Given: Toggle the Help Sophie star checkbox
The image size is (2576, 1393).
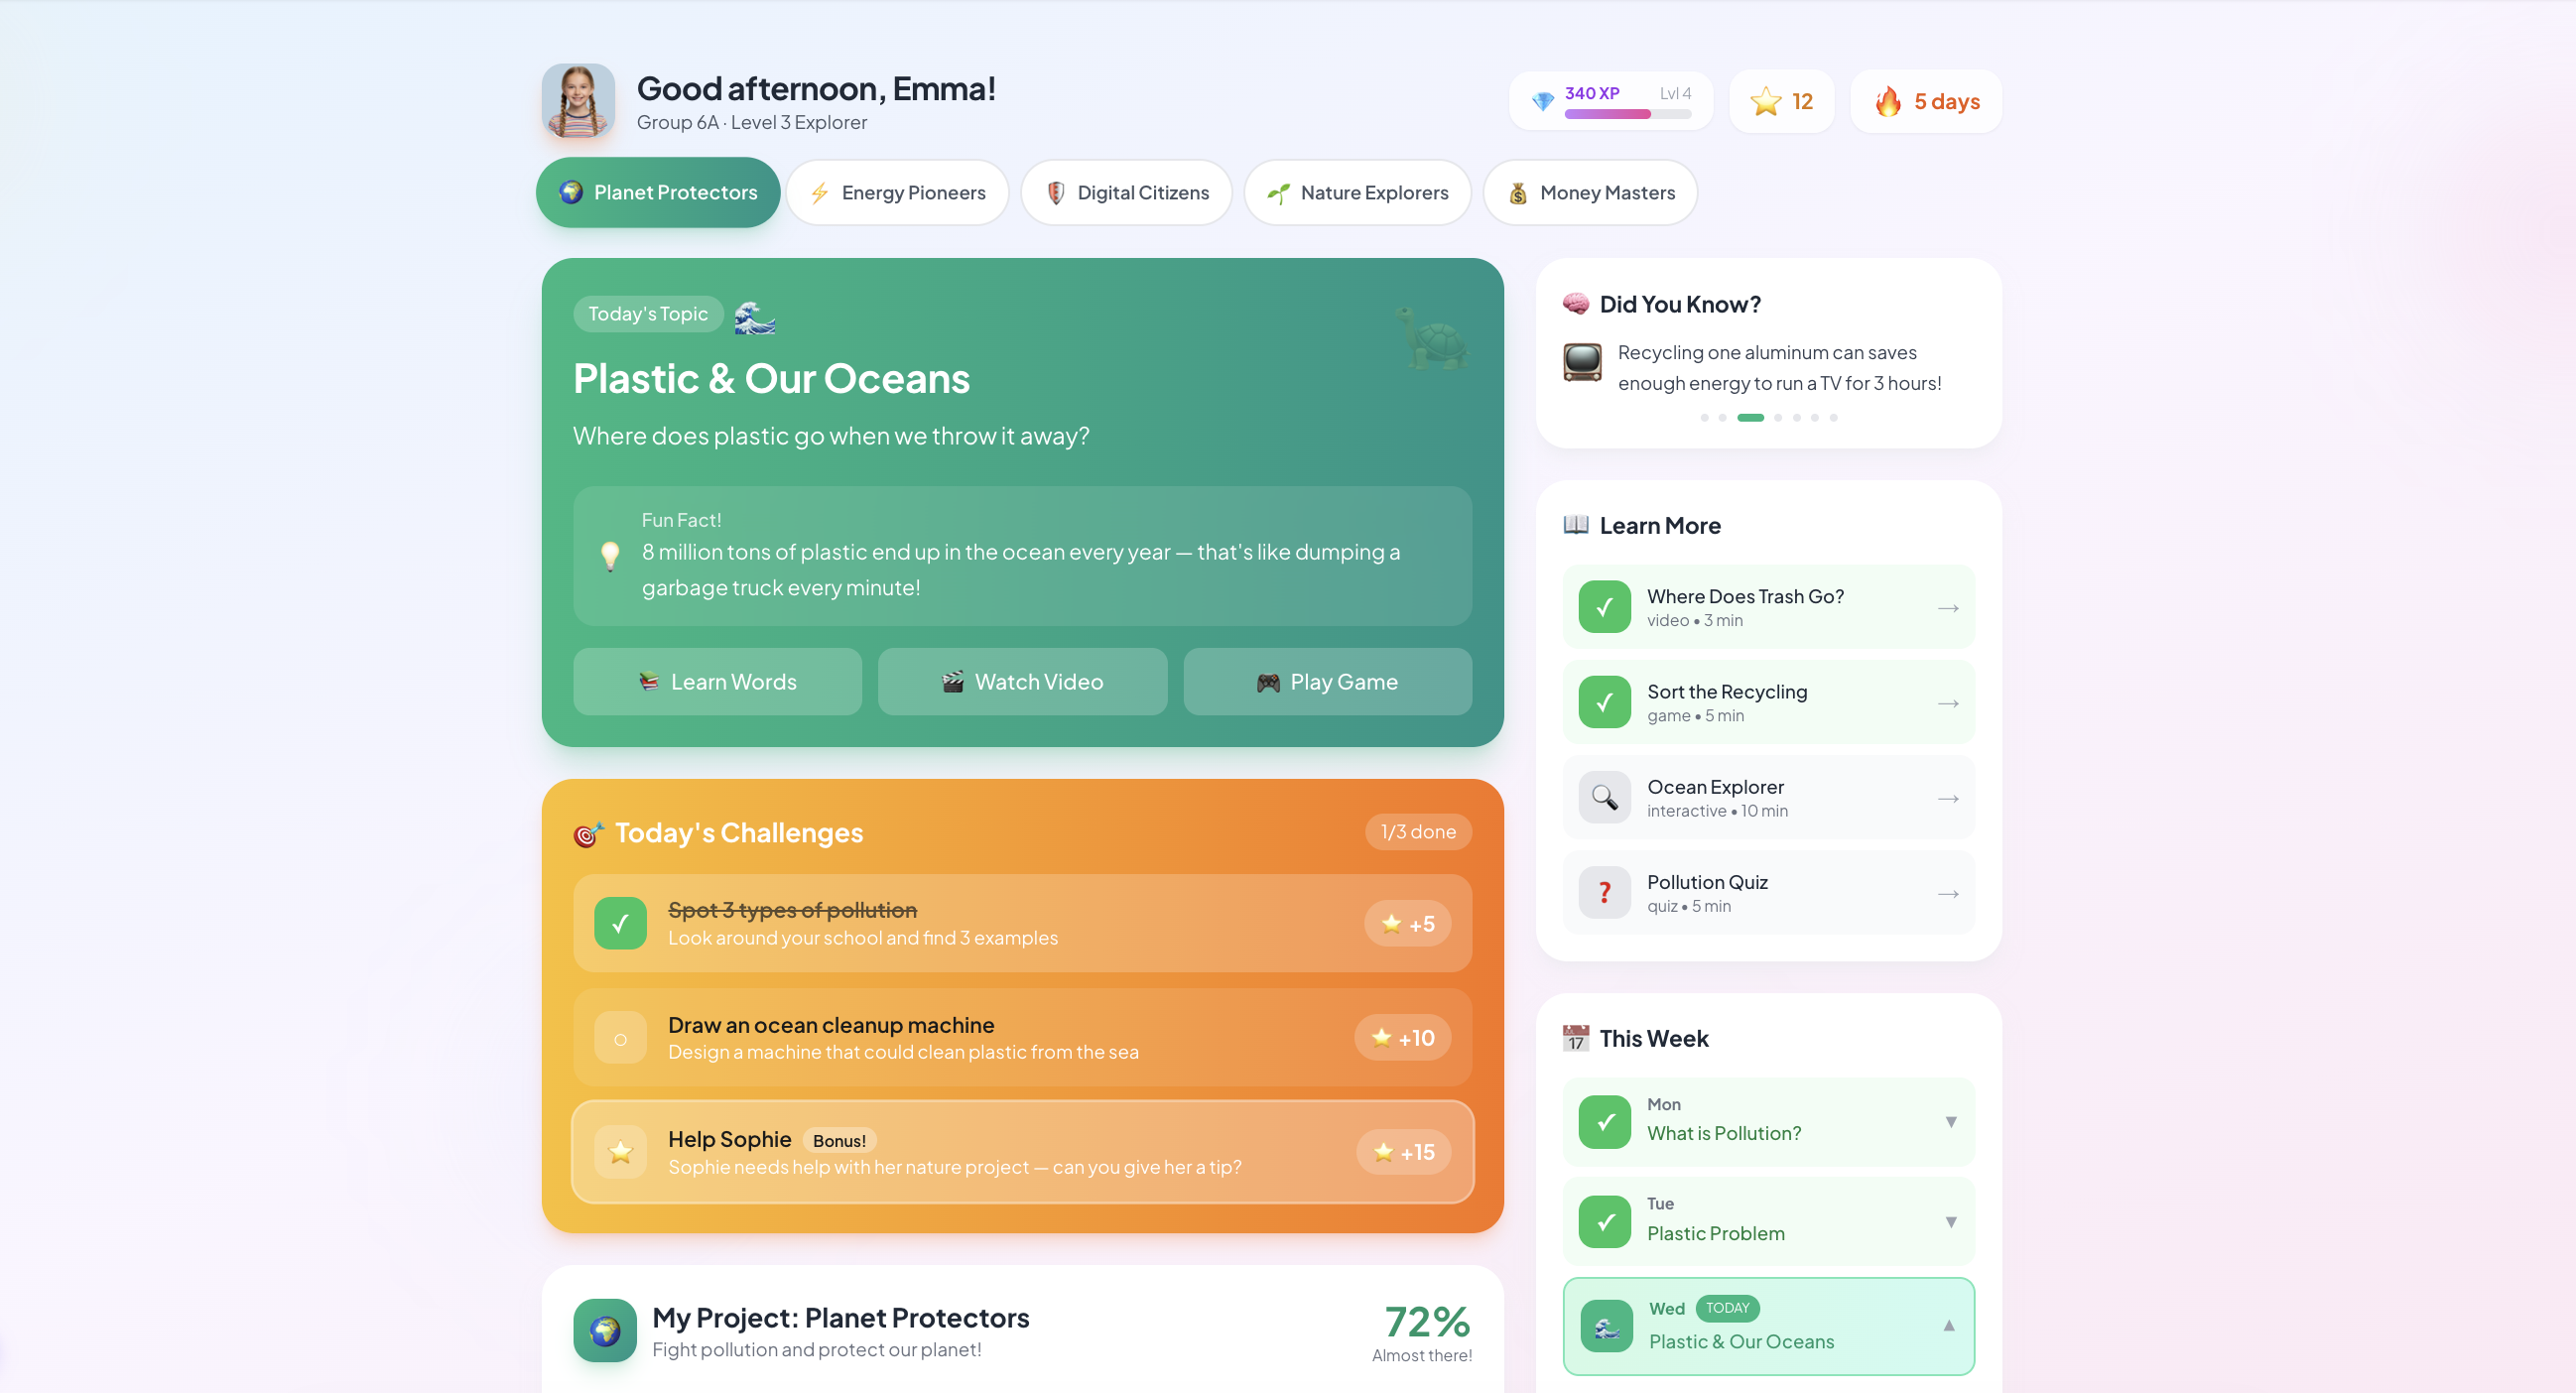Looking at the screenshot, I should 620,1152.
